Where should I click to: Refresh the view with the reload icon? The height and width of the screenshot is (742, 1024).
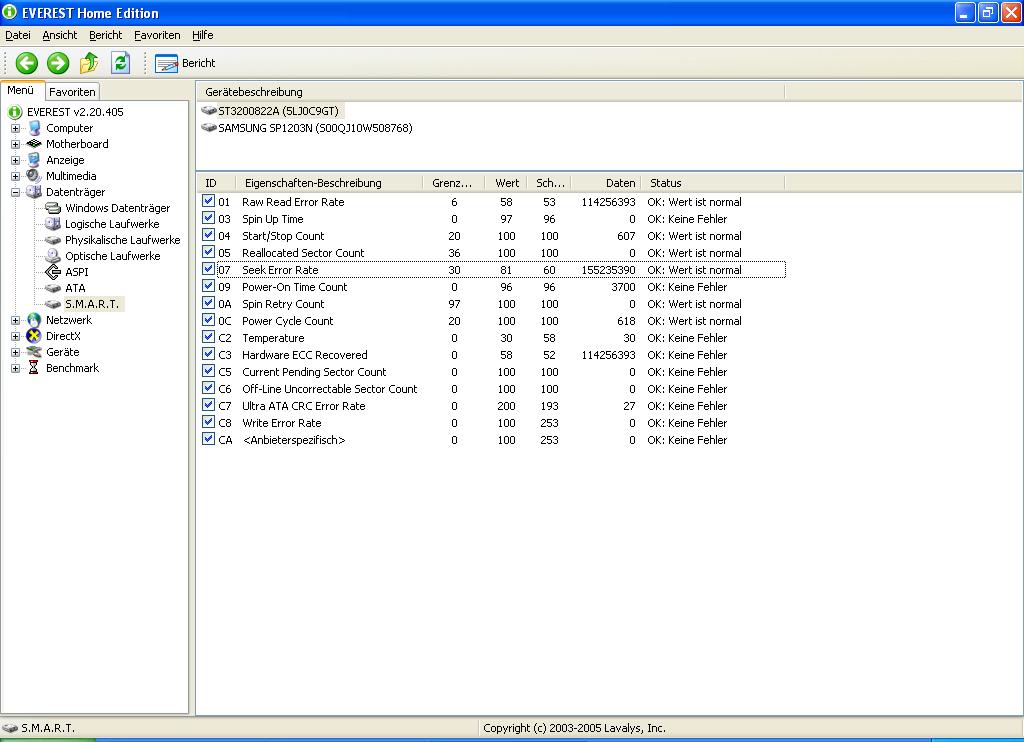(120, 63)
